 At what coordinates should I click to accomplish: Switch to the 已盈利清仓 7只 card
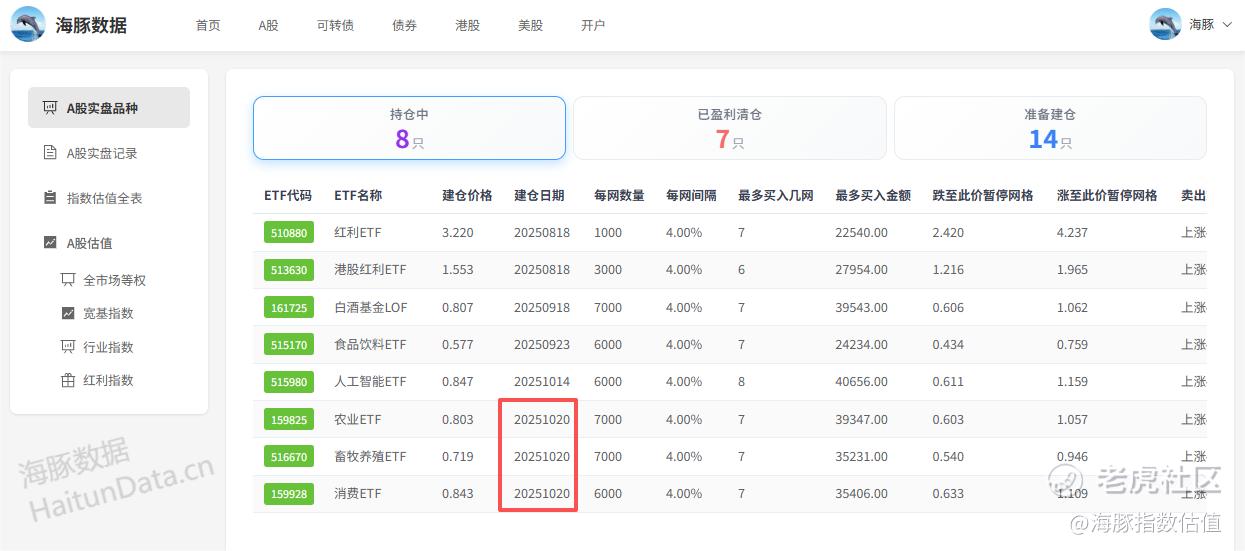730,128
